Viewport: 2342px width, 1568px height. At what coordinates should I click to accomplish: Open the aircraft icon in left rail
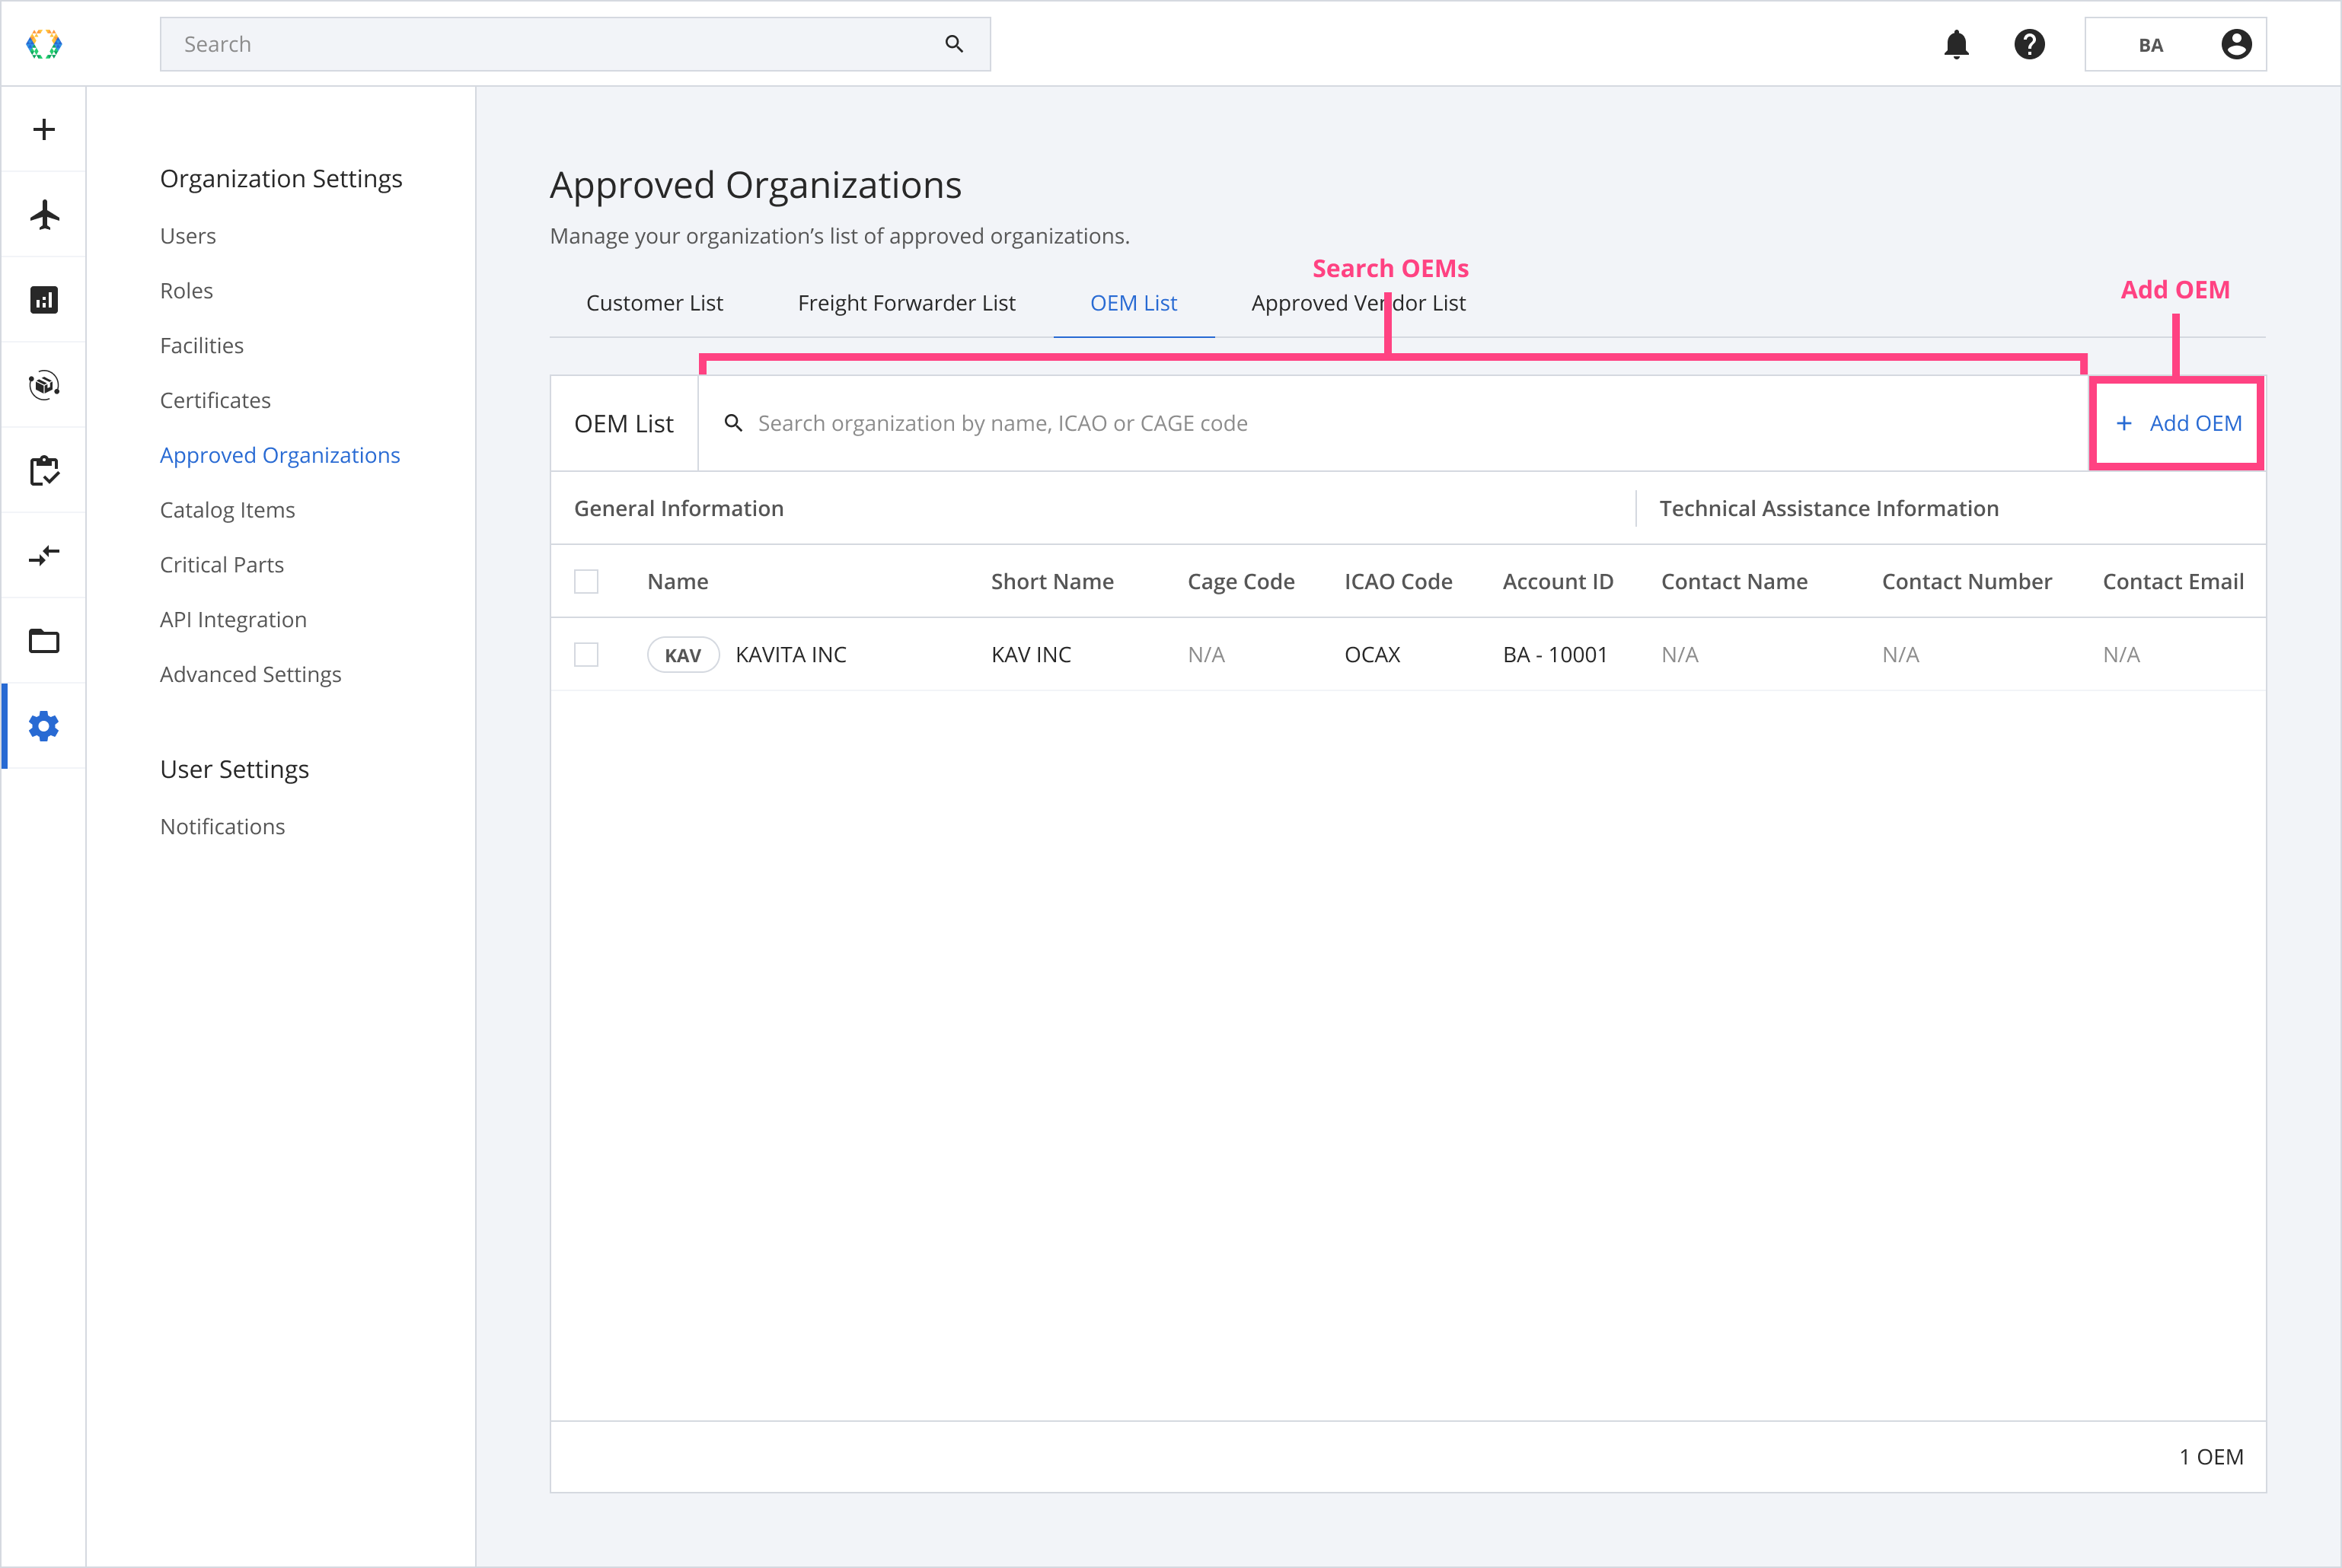[x=44, y=214]
